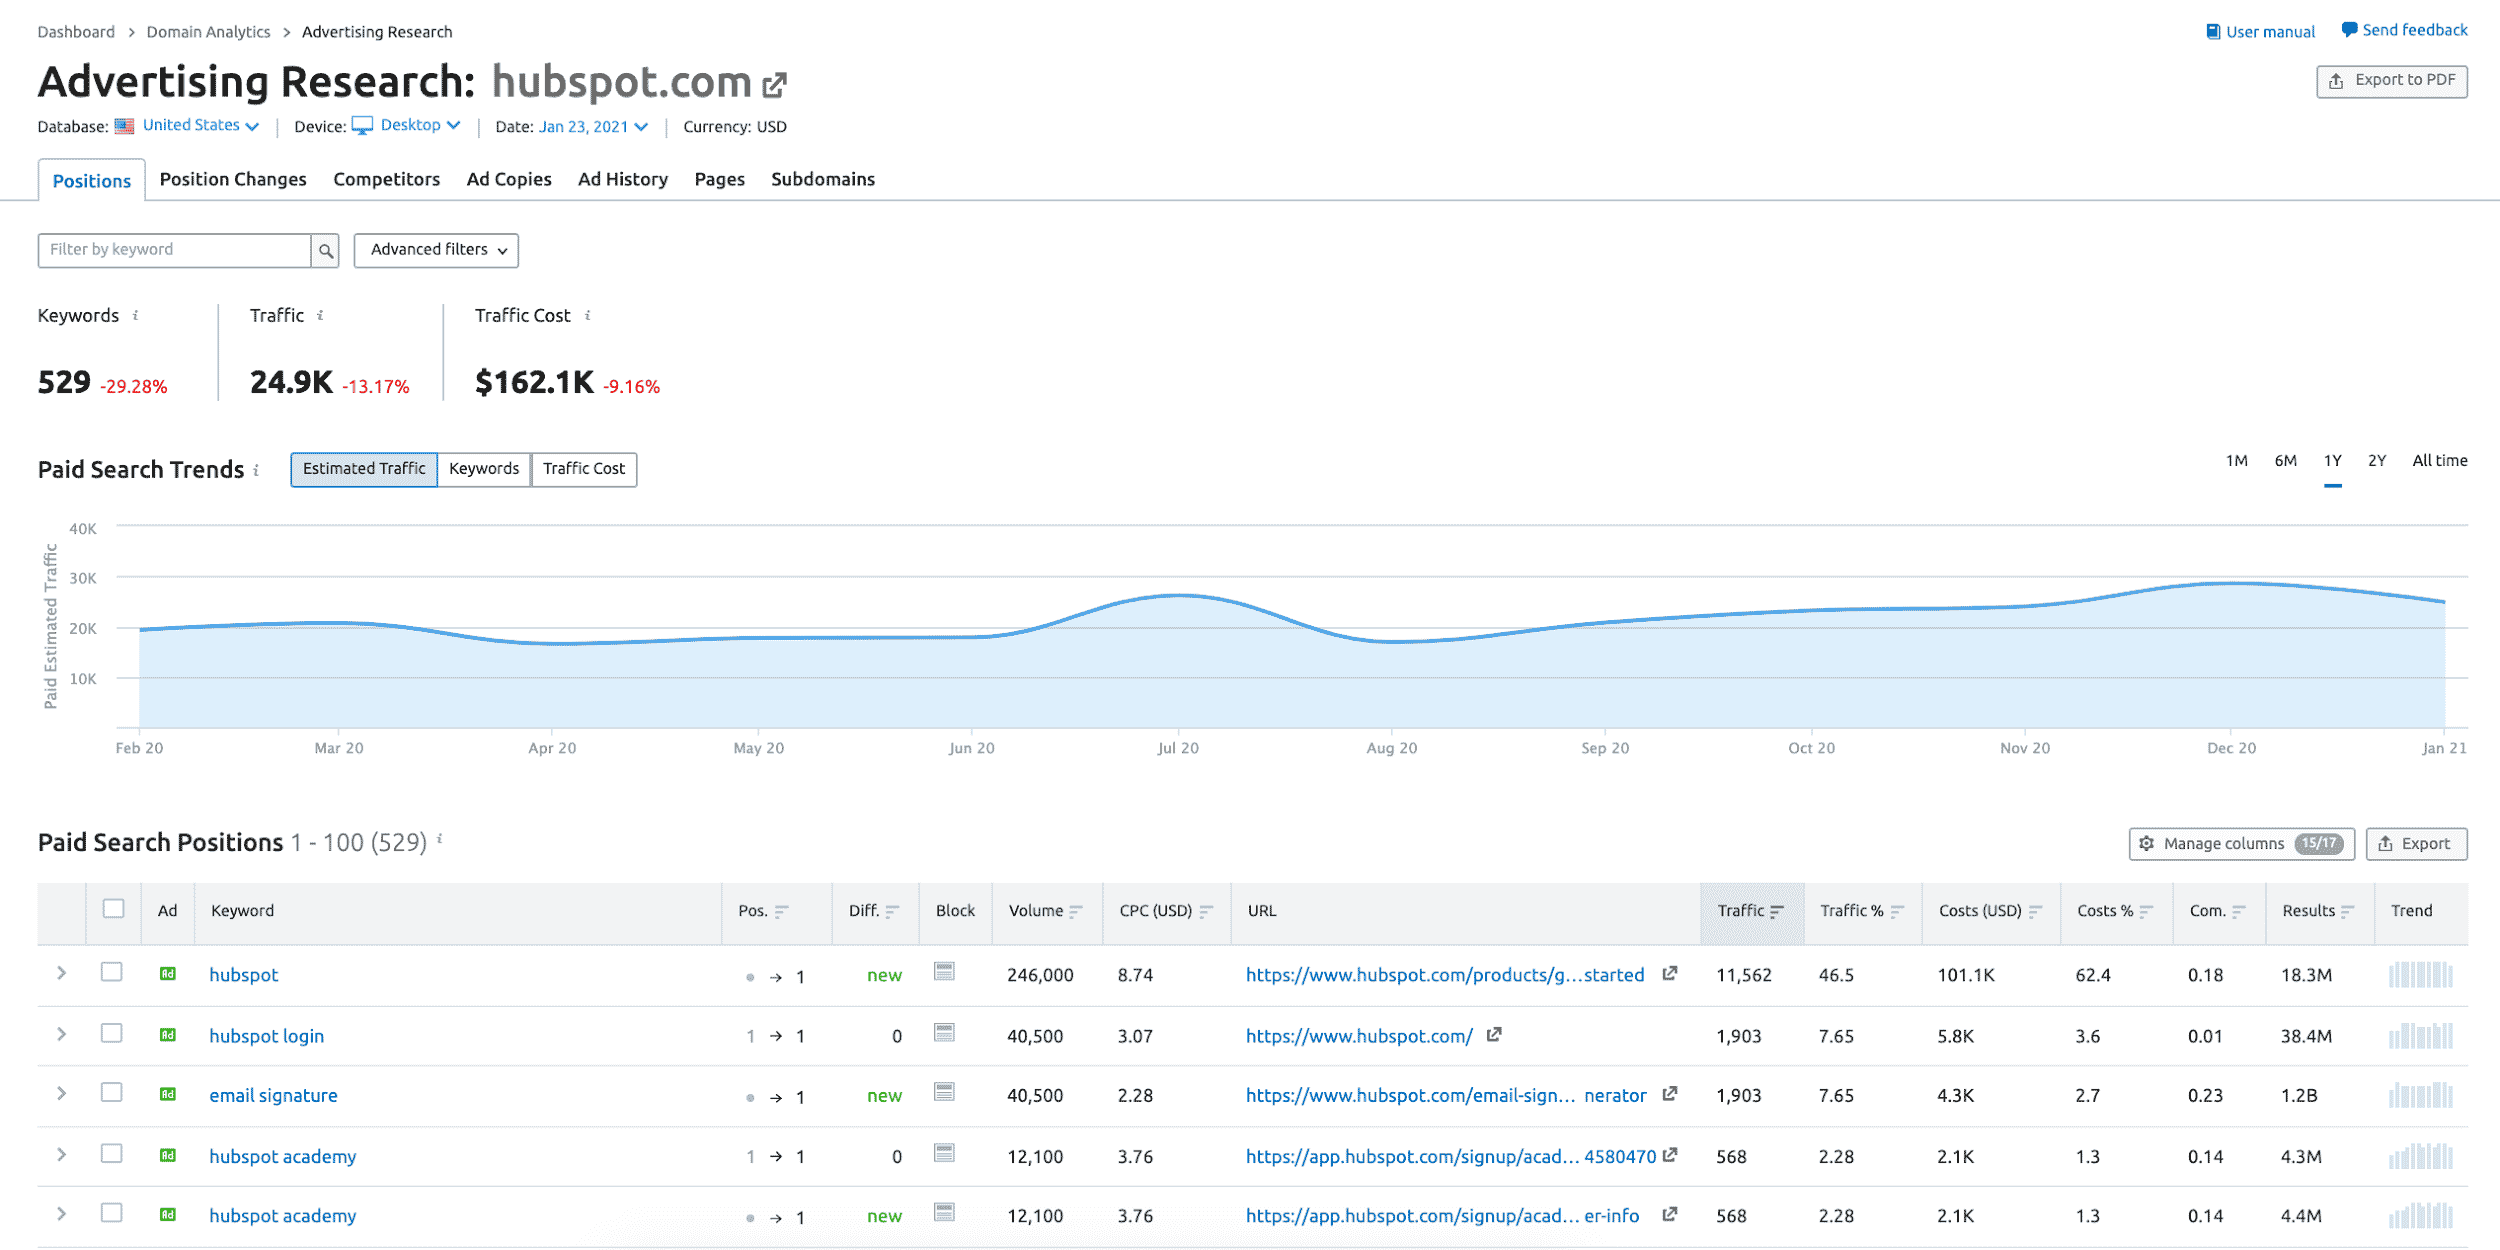Check the box for hubspot academy row with 4.3M results

[x=112, y=1153]
